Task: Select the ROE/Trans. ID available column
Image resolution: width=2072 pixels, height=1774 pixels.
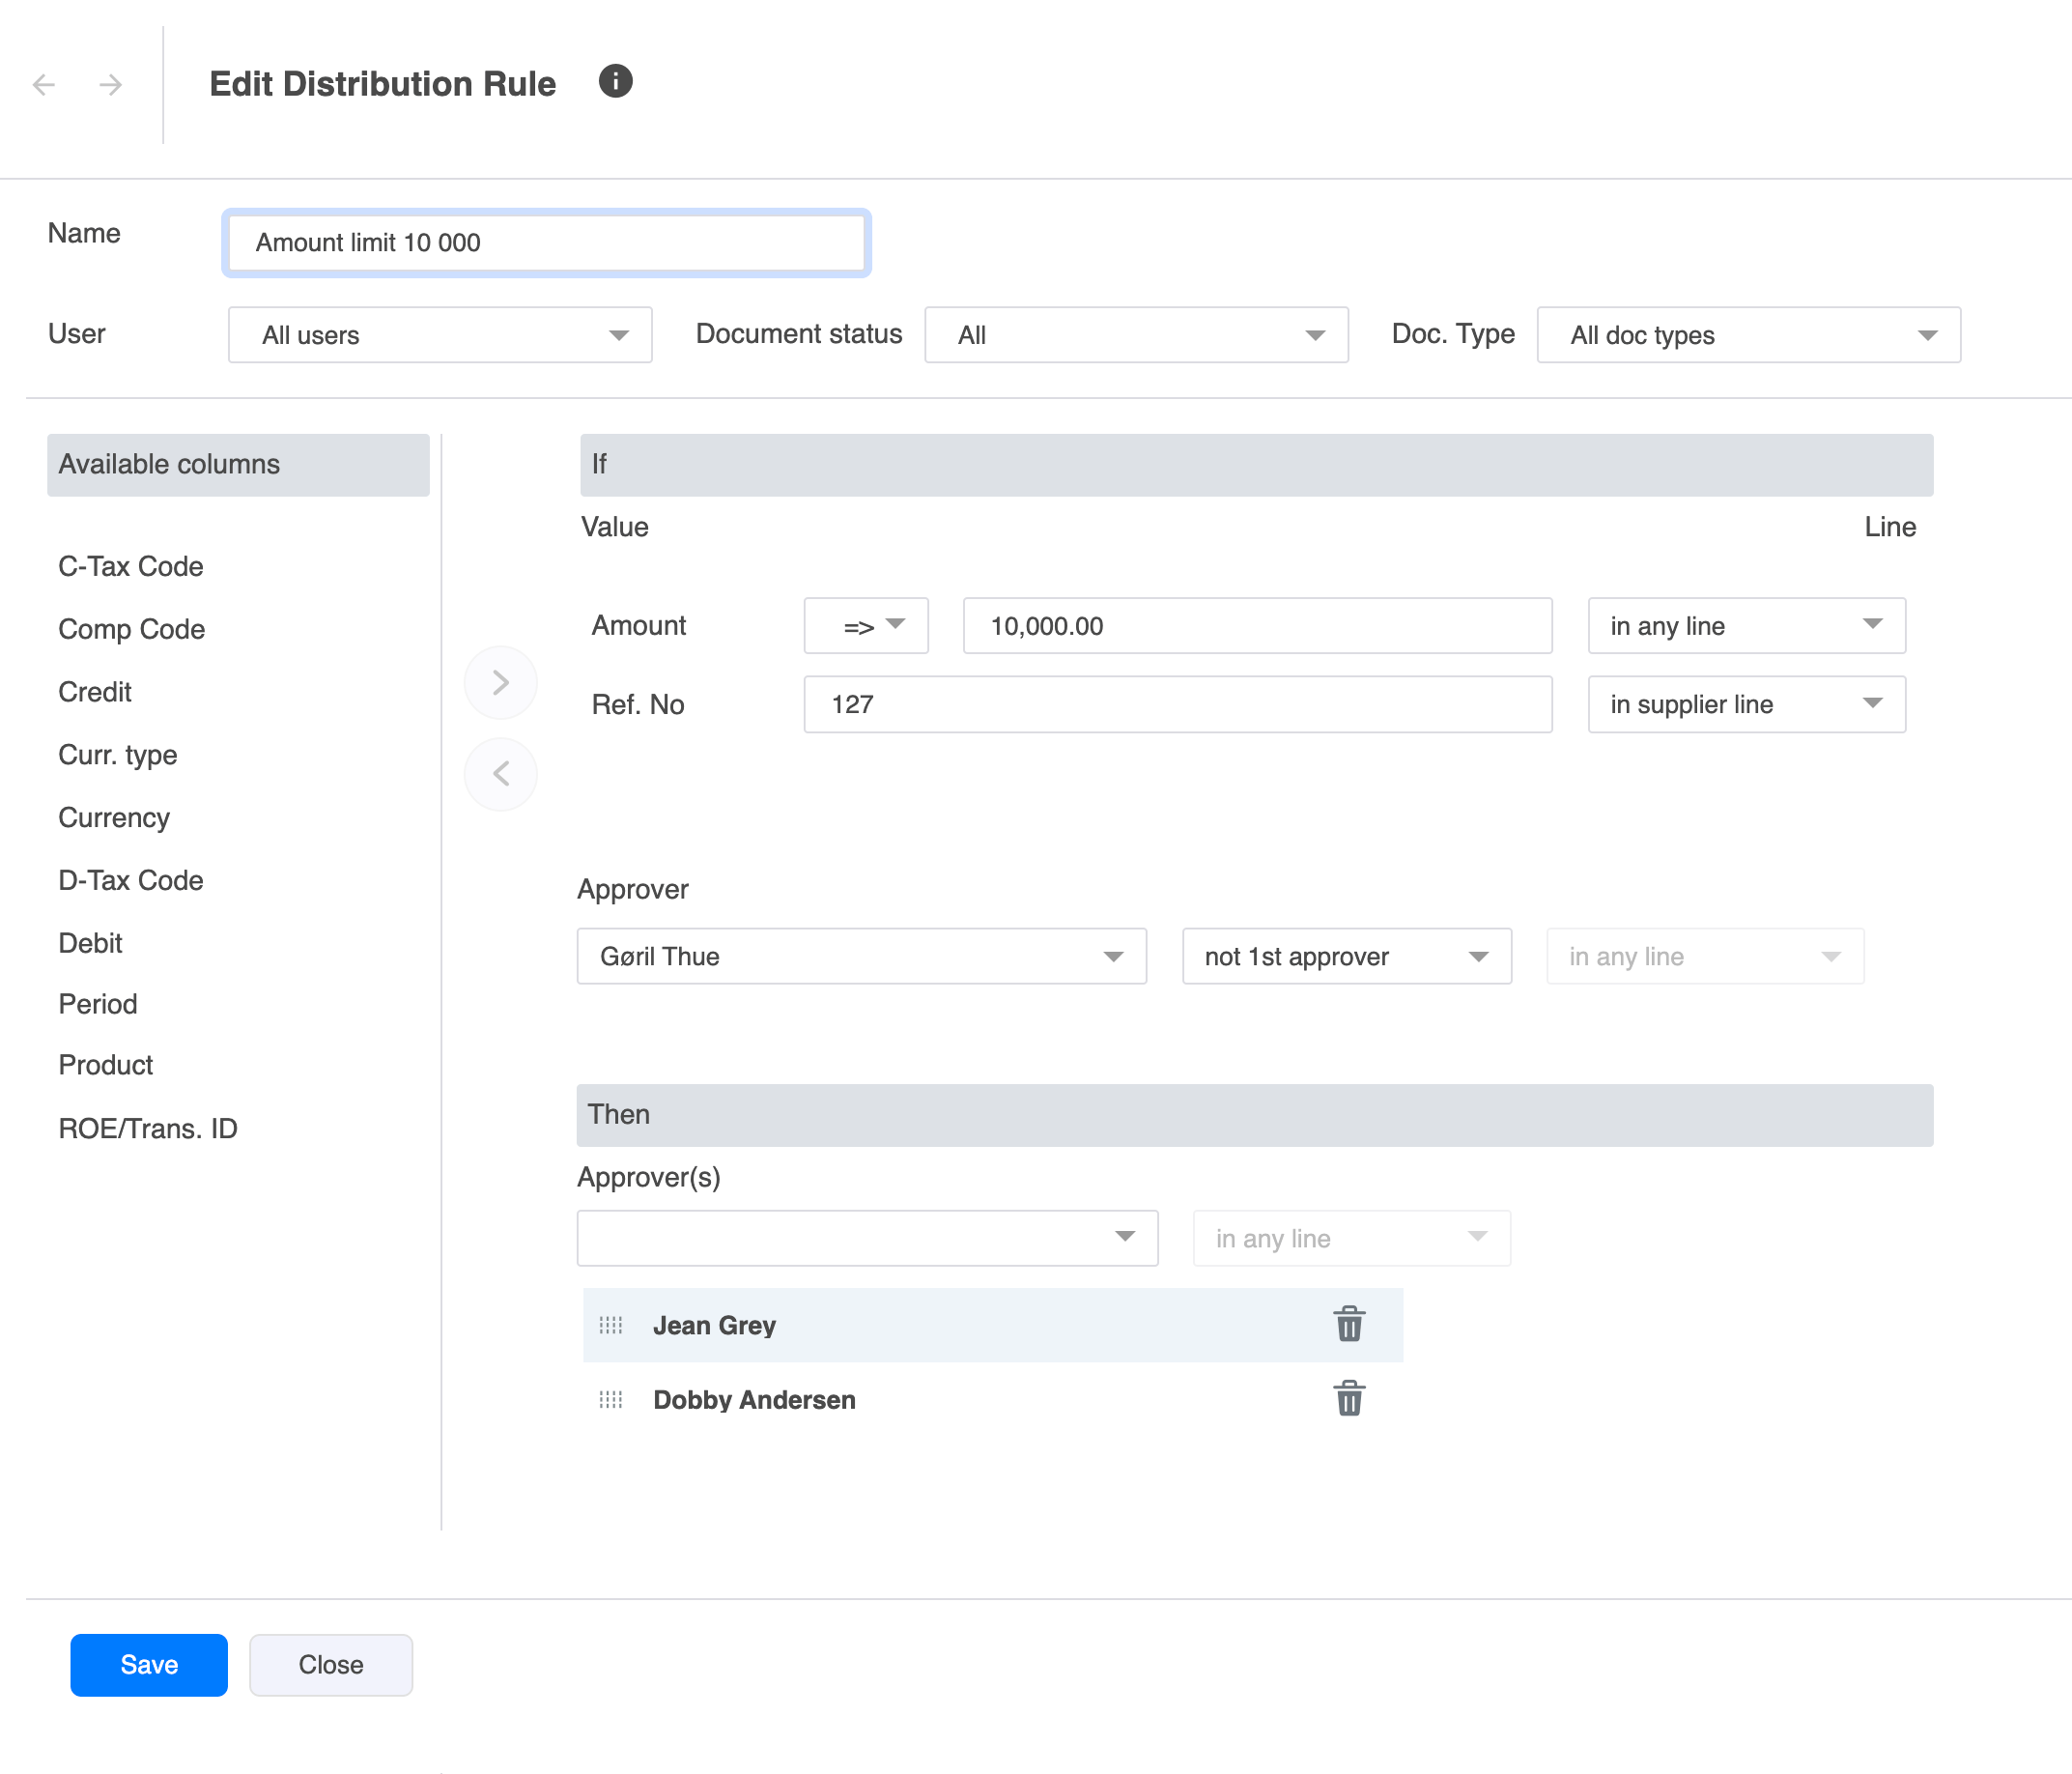Action: (150, 1127)
